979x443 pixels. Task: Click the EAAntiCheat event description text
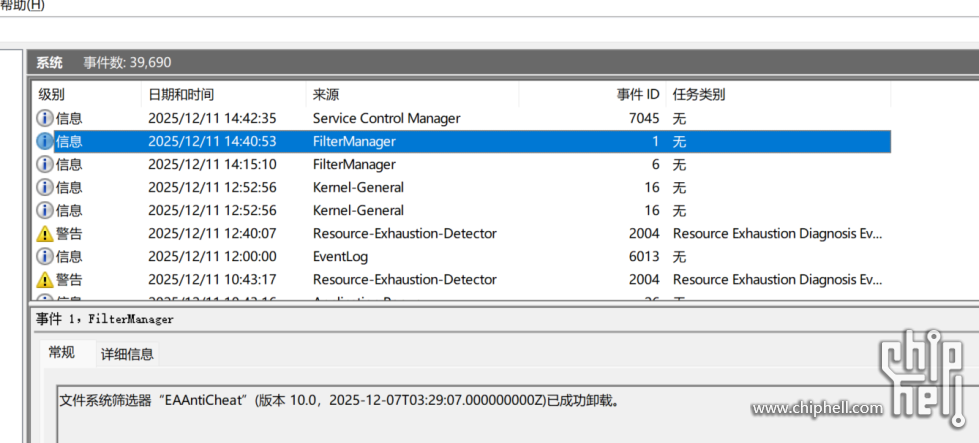[x=340, y=401]
